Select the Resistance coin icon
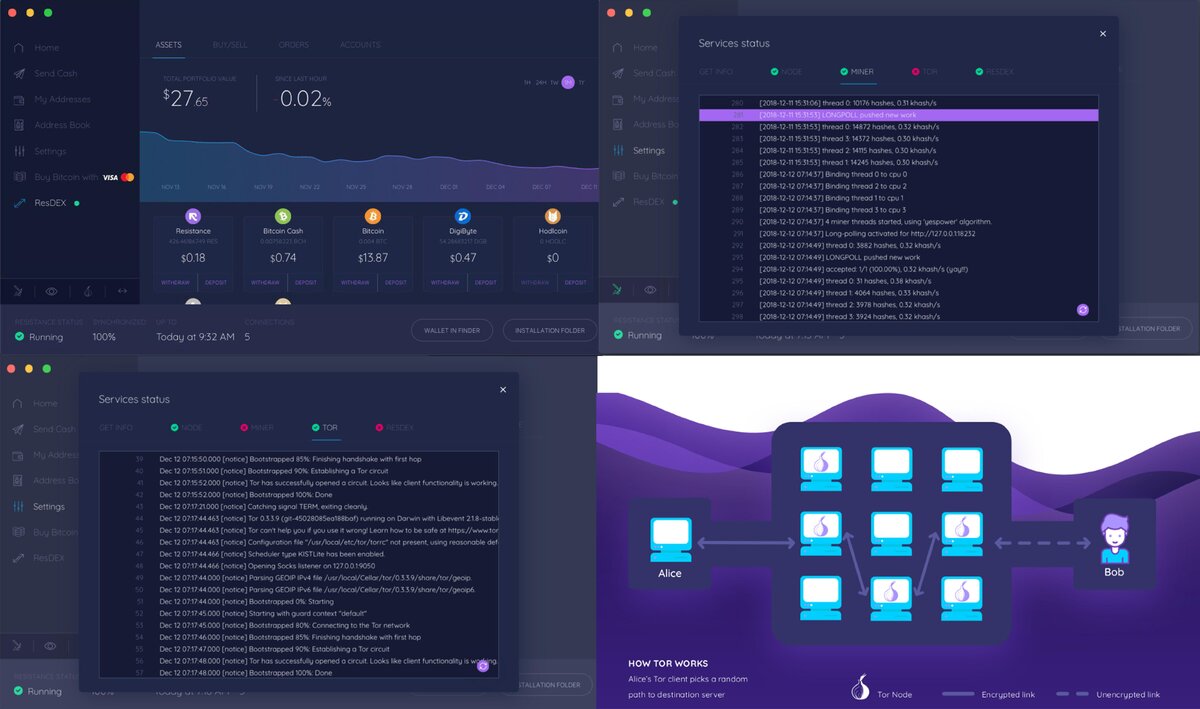Screen dimensions: 1200x709 tap(193, 216)
